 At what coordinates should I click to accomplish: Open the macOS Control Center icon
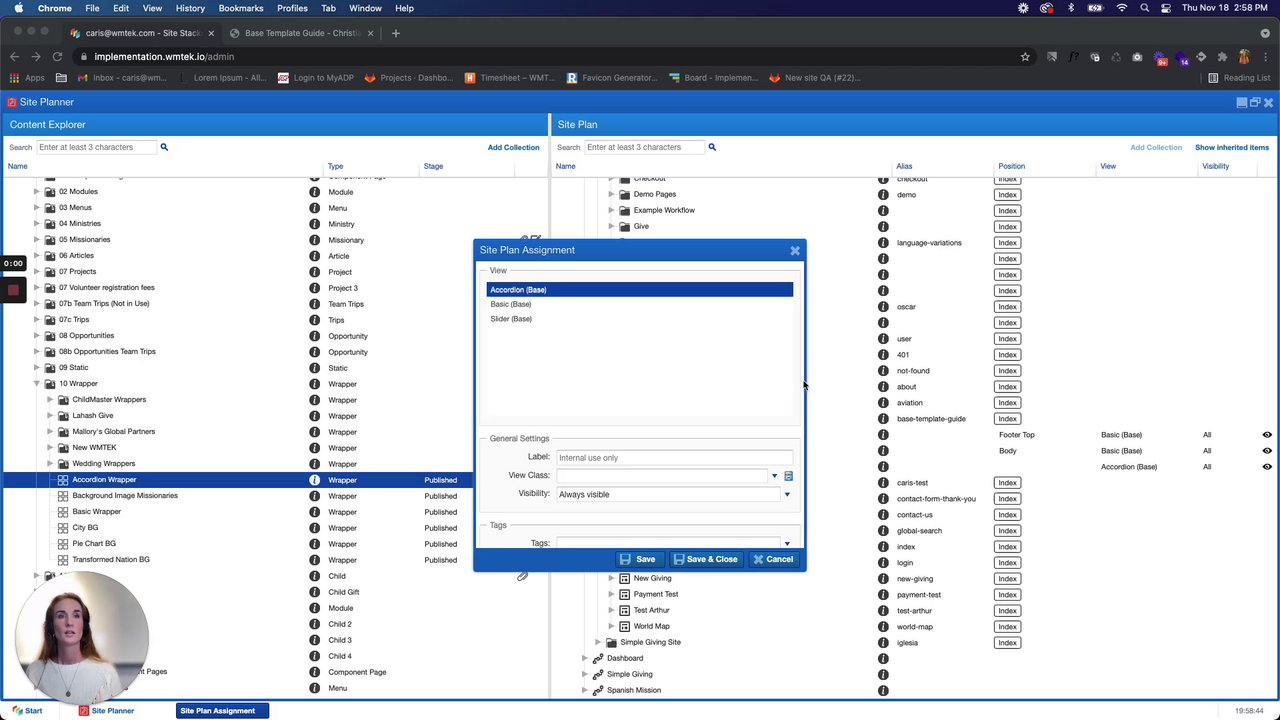click(x=1166, y=8)
